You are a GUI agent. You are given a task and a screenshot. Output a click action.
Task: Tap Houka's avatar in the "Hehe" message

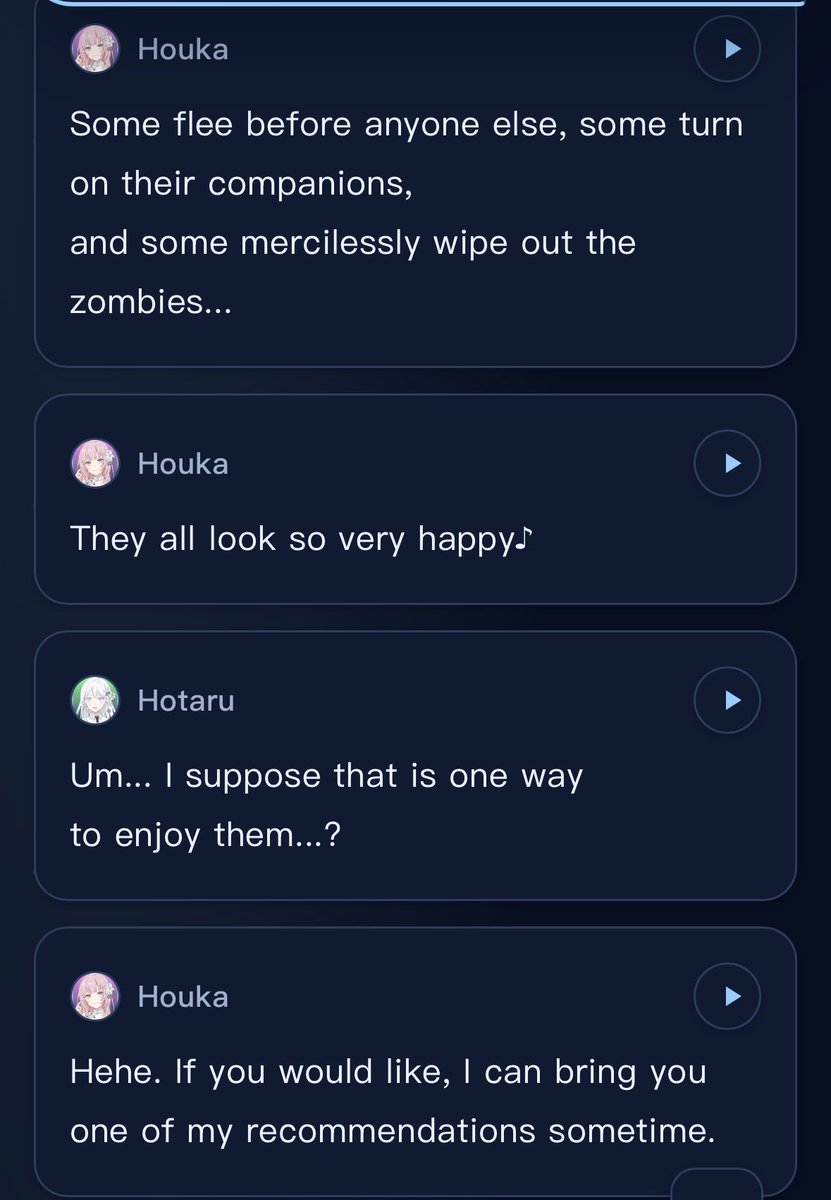pos(95,996)
